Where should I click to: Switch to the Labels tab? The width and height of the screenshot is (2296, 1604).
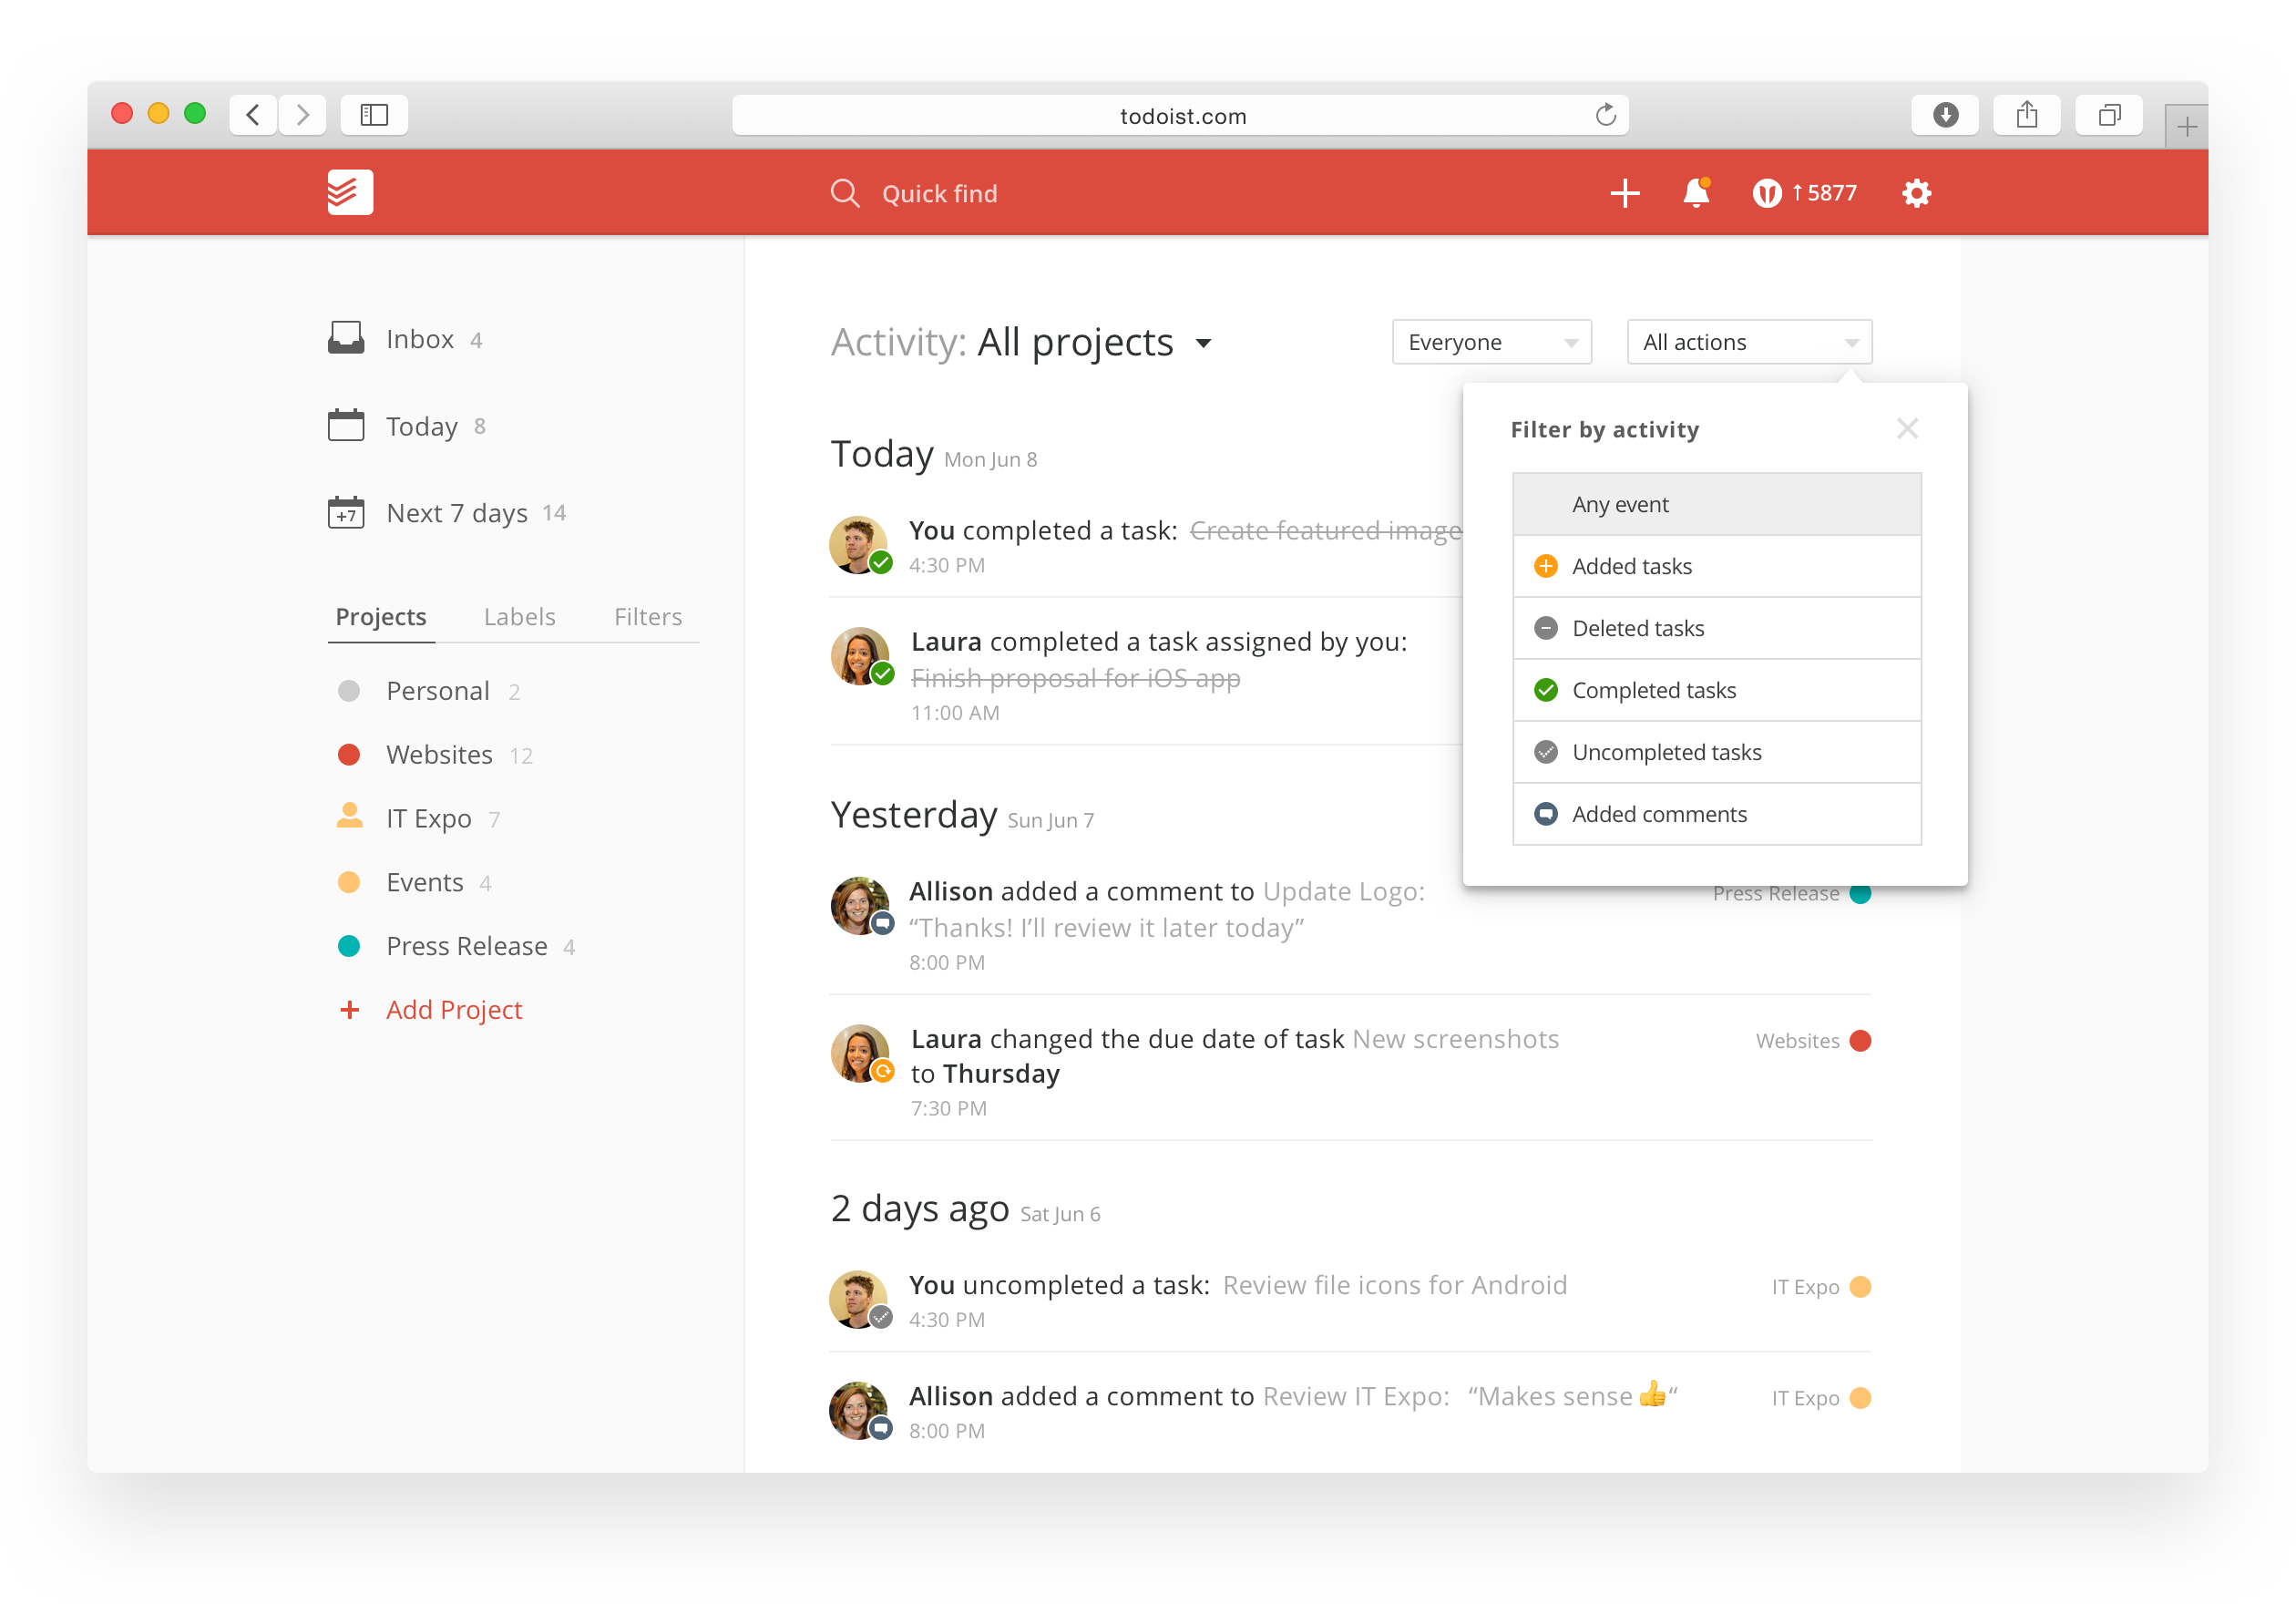tap(519, 617)
